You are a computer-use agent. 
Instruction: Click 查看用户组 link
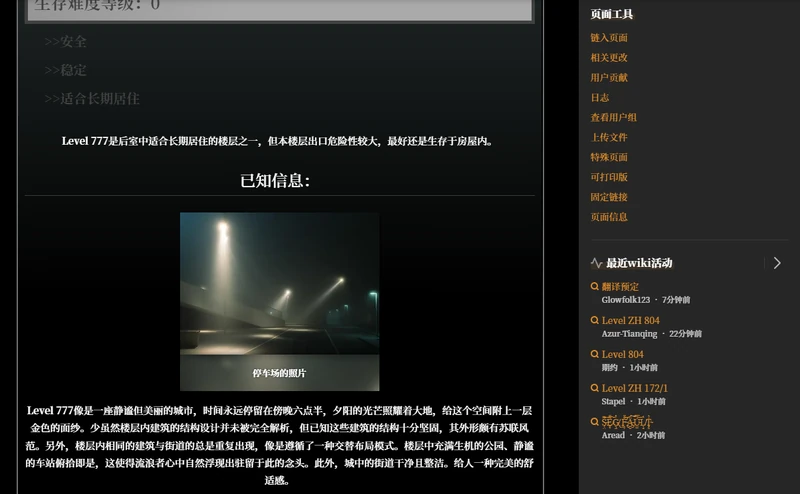(x=613, y=117)
